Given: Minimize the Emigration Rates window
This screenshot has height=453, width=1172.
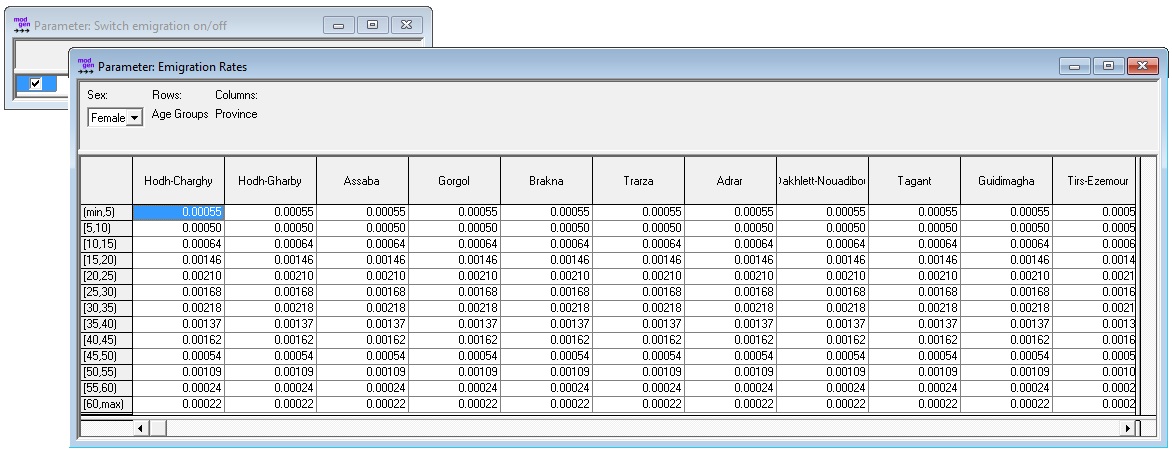Looking at the screenshot, I should (x=1079, y=66).
